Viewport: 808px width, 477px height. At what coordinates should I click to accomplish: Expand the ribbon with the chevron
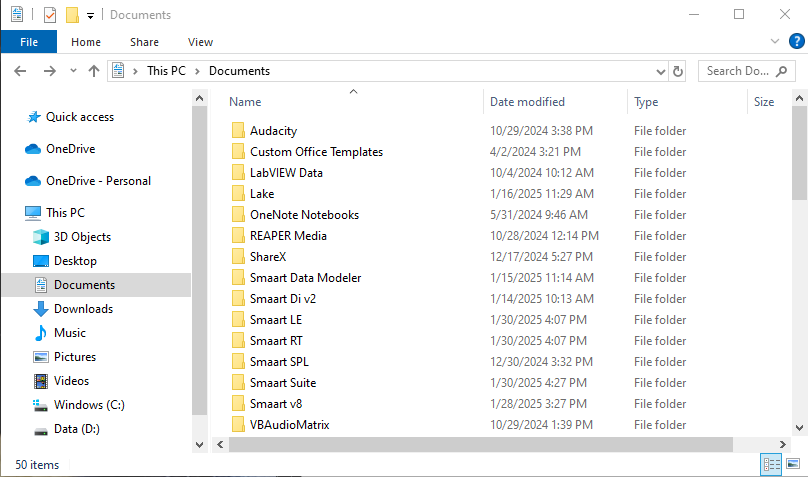click(x=775, y=41)
